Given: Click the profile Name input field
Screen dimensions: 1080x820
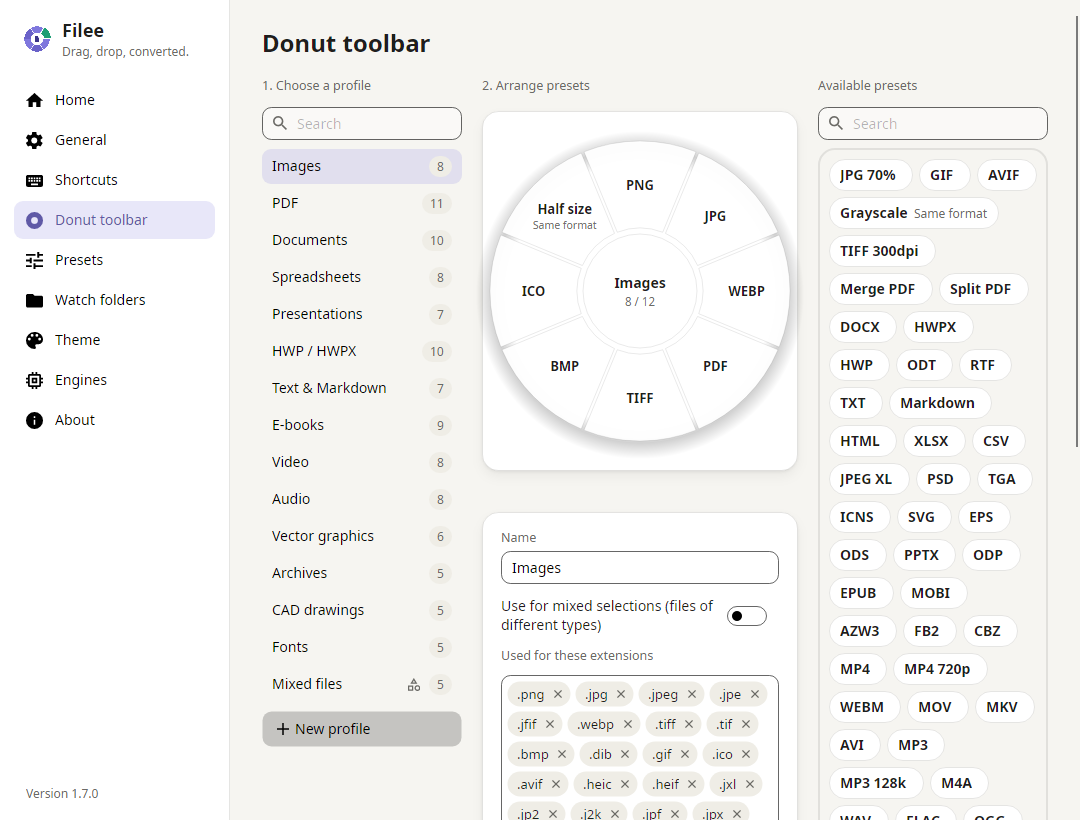Looking at the screenshot, I should click(640, 568).
